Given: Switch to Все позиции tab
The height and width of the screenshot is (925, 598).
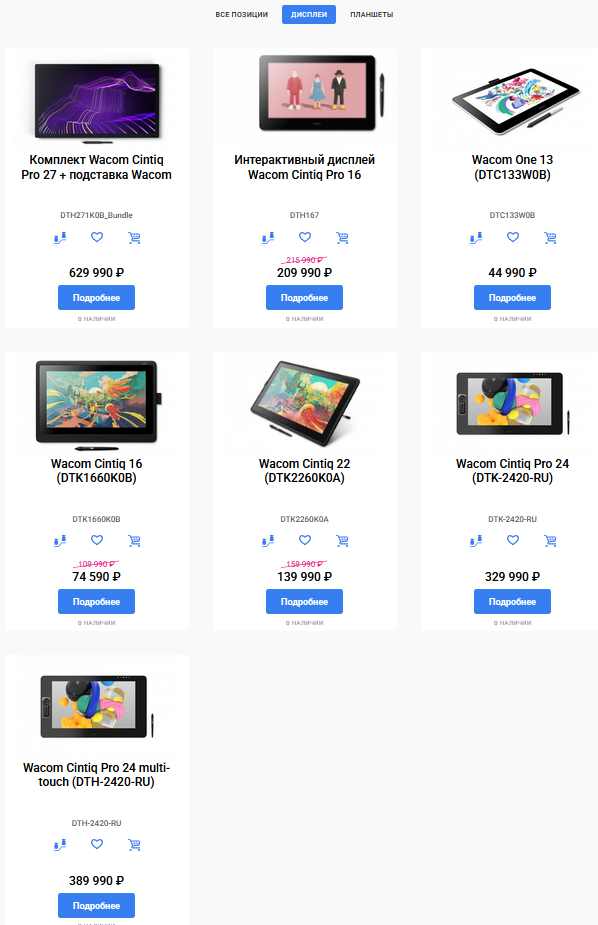Looking at the screenshot, I should [x=241, y=14].
